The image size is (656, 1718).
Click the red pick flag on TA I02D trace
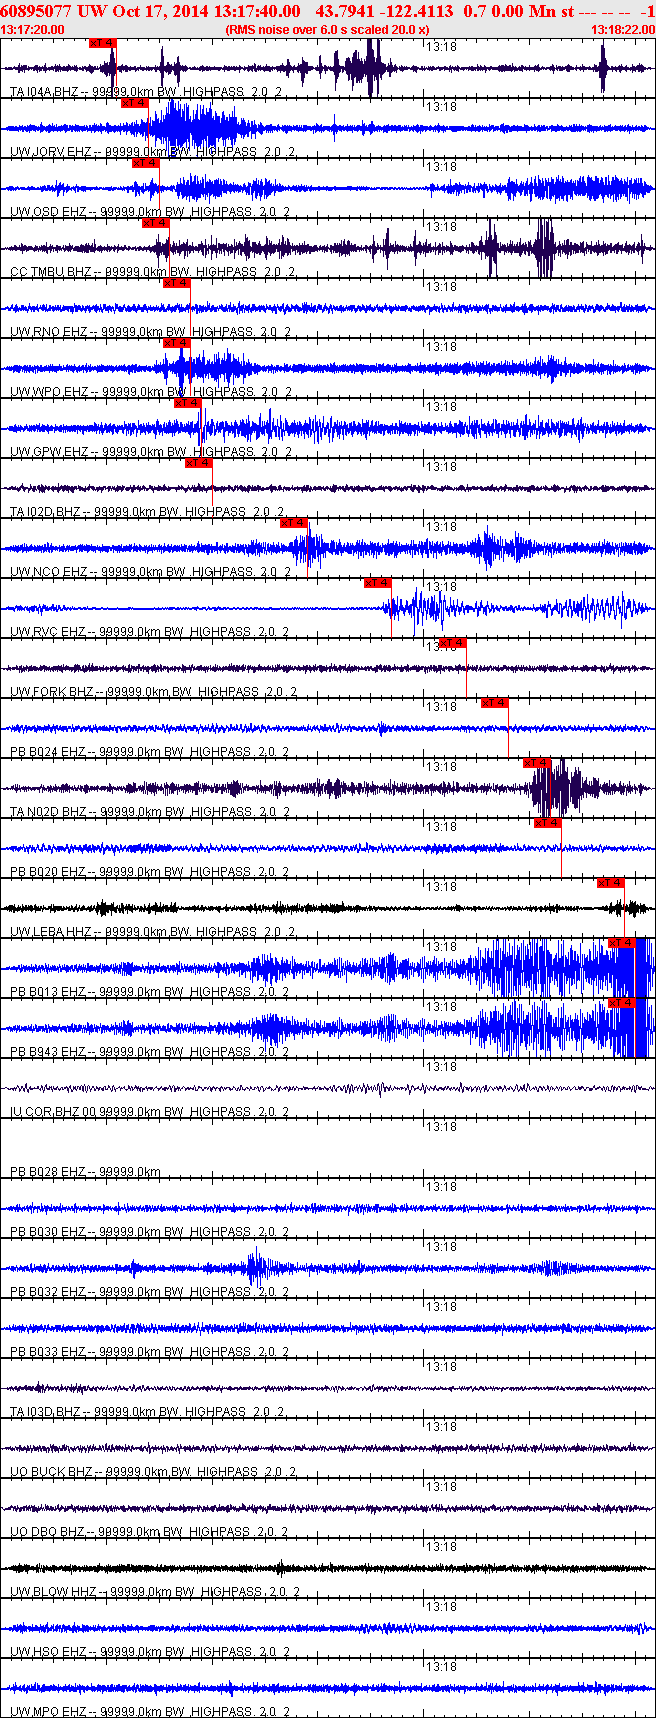[x=198, y=463]
